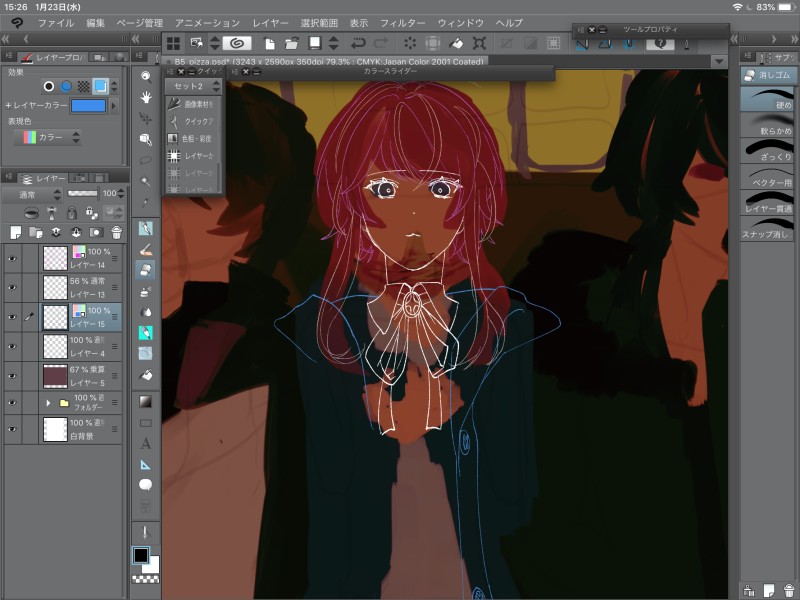
Task: Hide the フォルダー layer folder
Action: click(12, 403)
